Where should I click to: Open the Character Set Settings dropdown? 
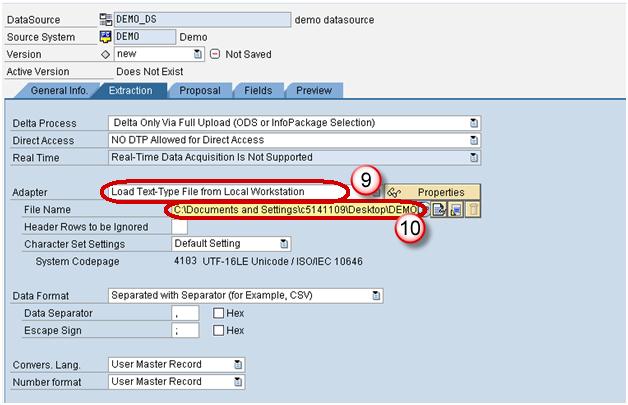coord(285,243)
